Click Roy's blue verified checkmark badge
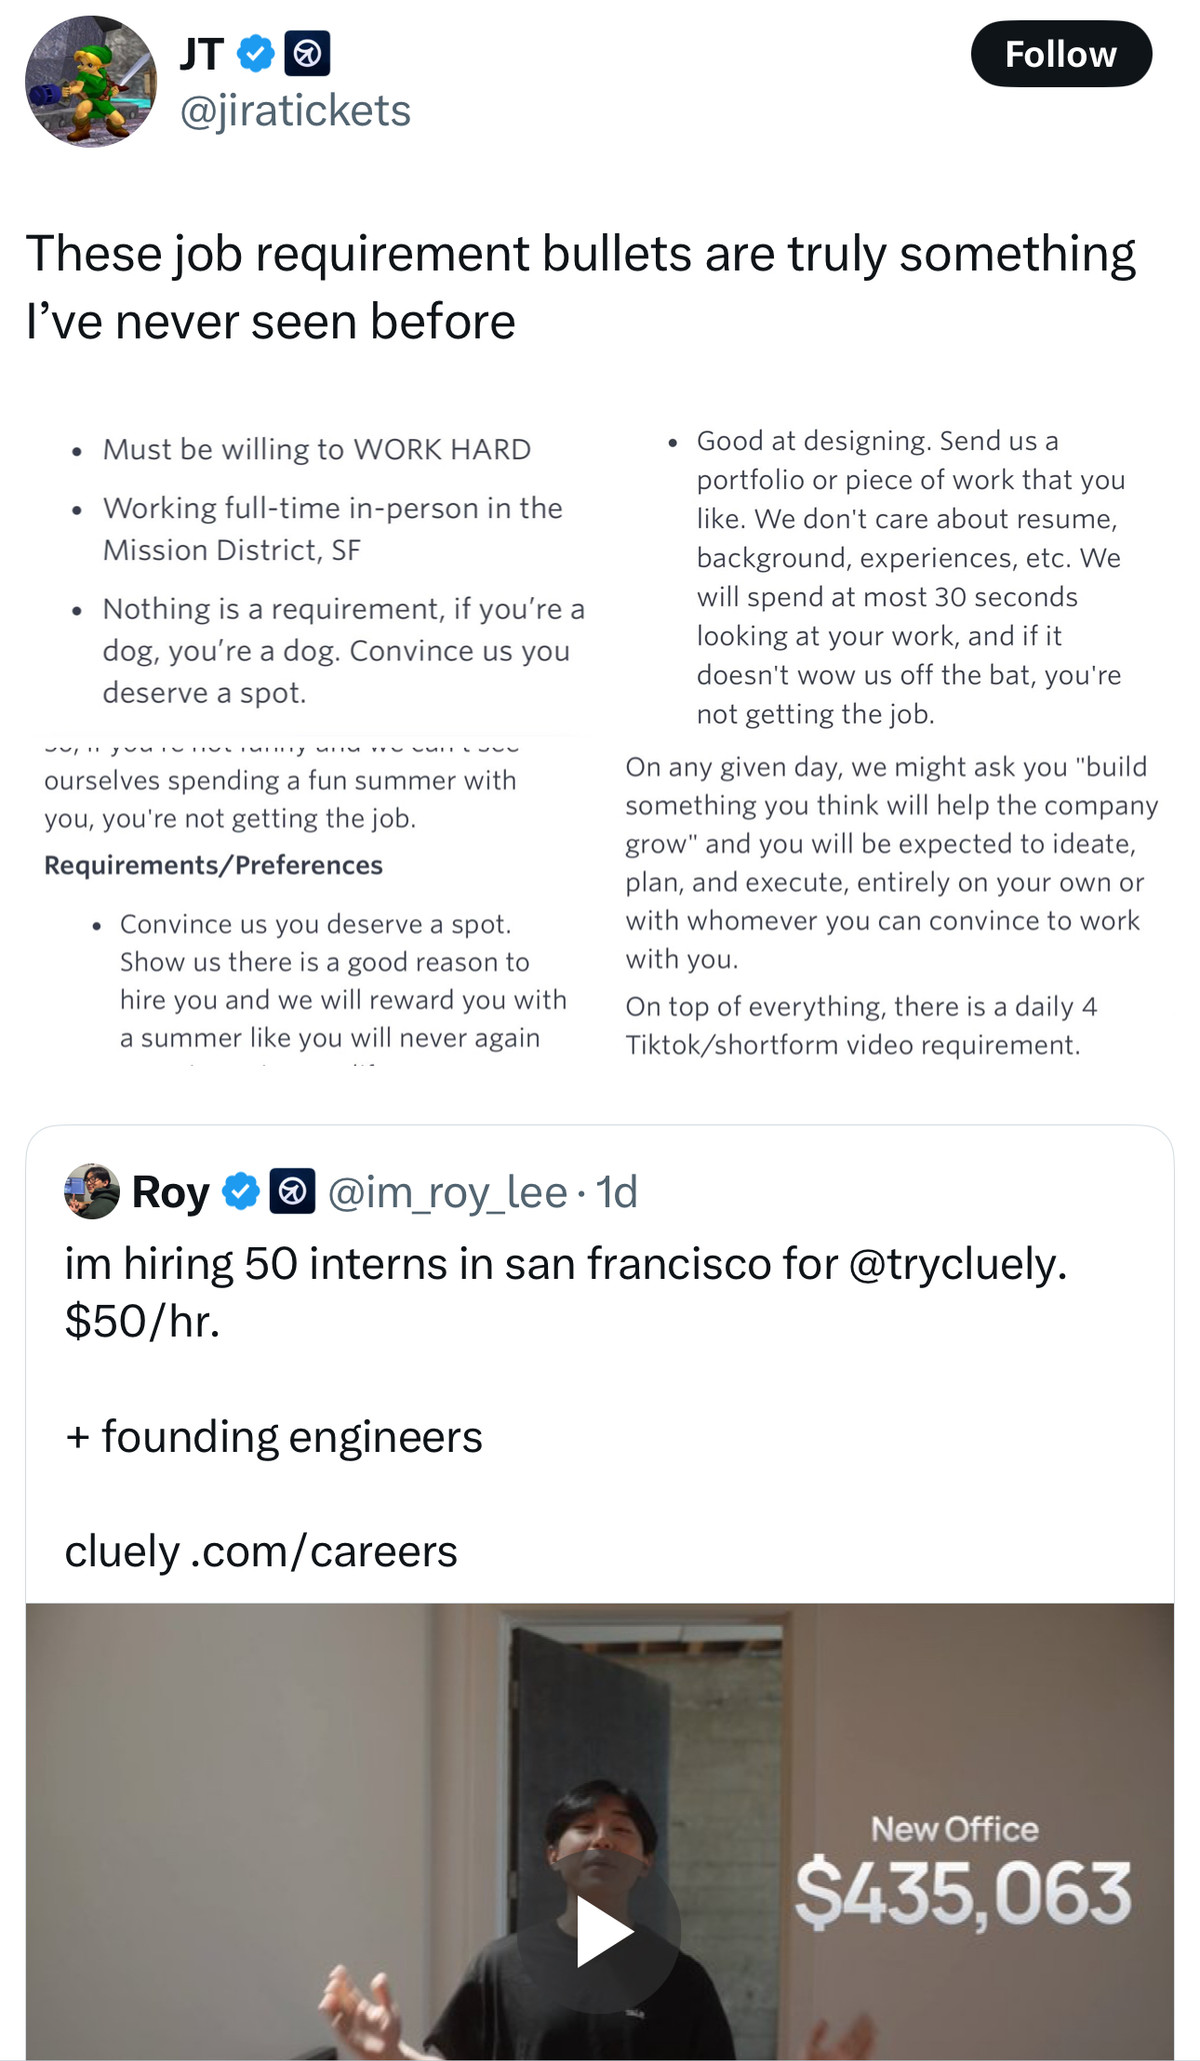Viewport: 1200px width, 2061px height. pos(241,1191)
